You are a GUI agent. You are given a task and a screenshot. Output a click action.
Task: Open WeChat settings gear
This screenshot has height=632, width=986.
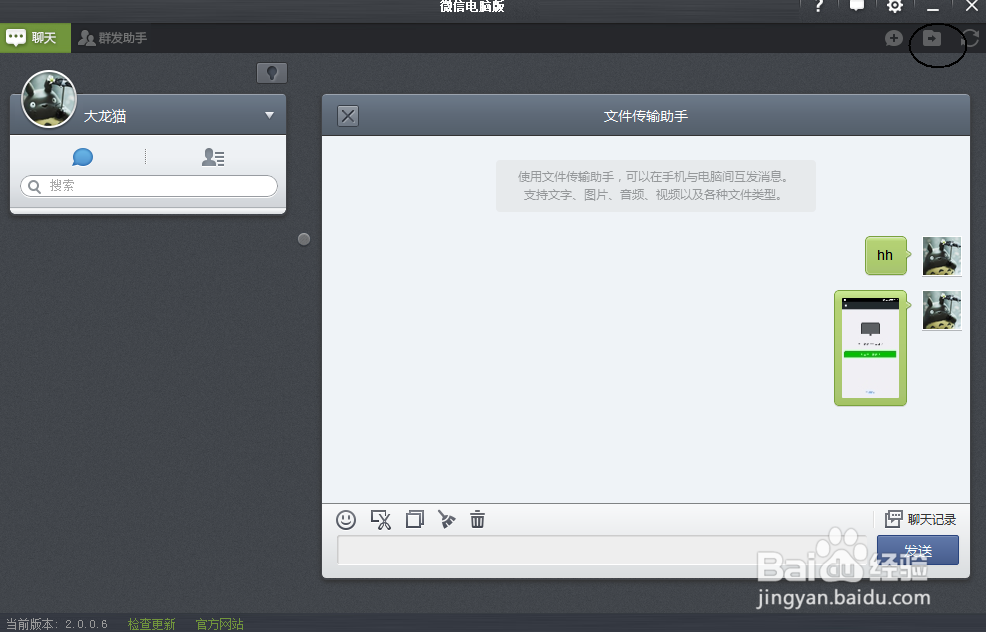(893, 6)
